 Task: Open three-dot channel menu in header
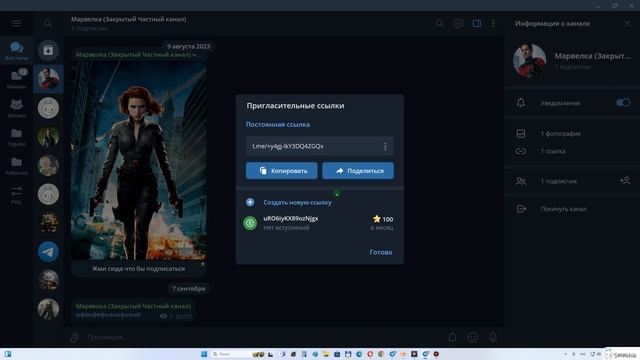pos(493,23)
